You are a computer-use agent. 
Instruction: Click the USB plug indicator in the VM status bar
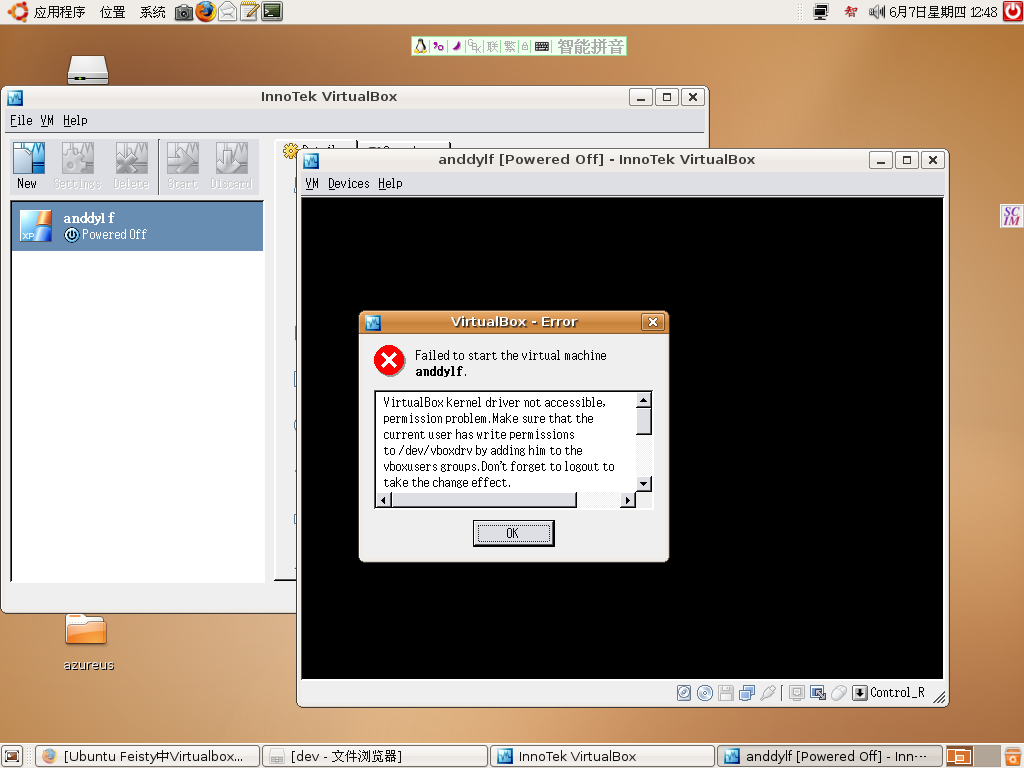pyautogui.click(x=768, y=693)
